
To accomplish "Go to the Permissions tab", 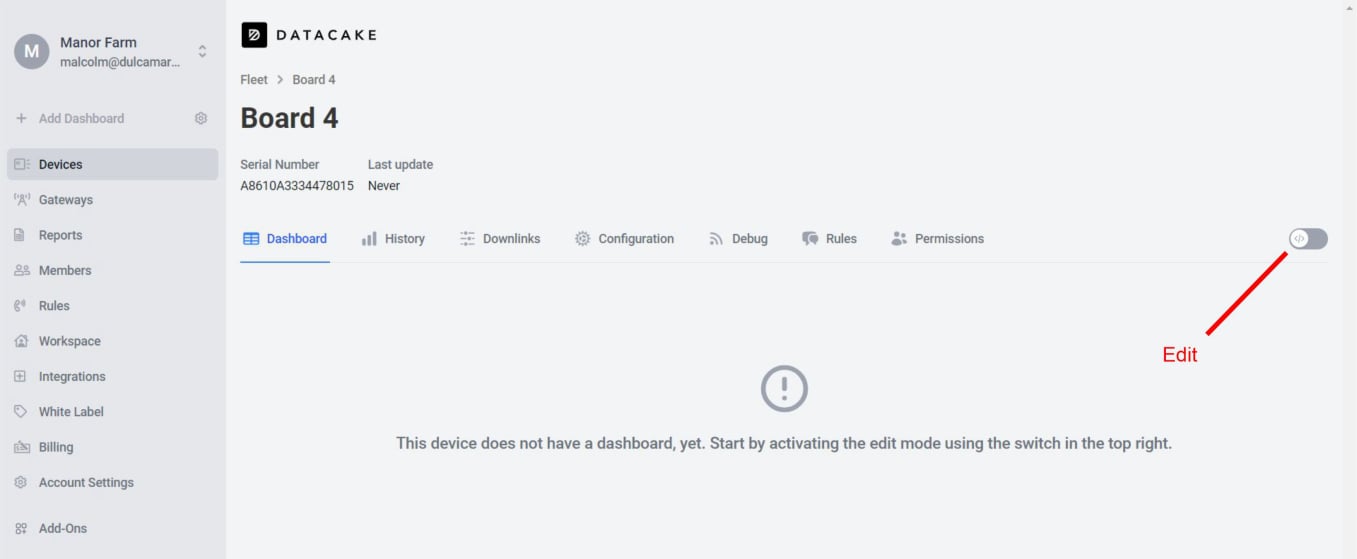I will [937, 239].
